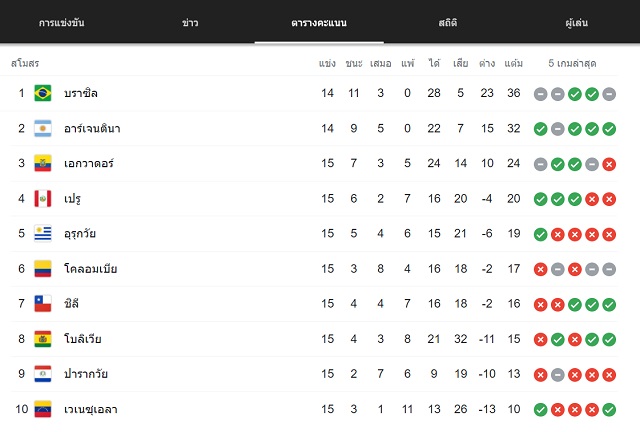Open the อาร์เจนตินา team link
Screen dimensions: 640x432
(x=92, y=129)
